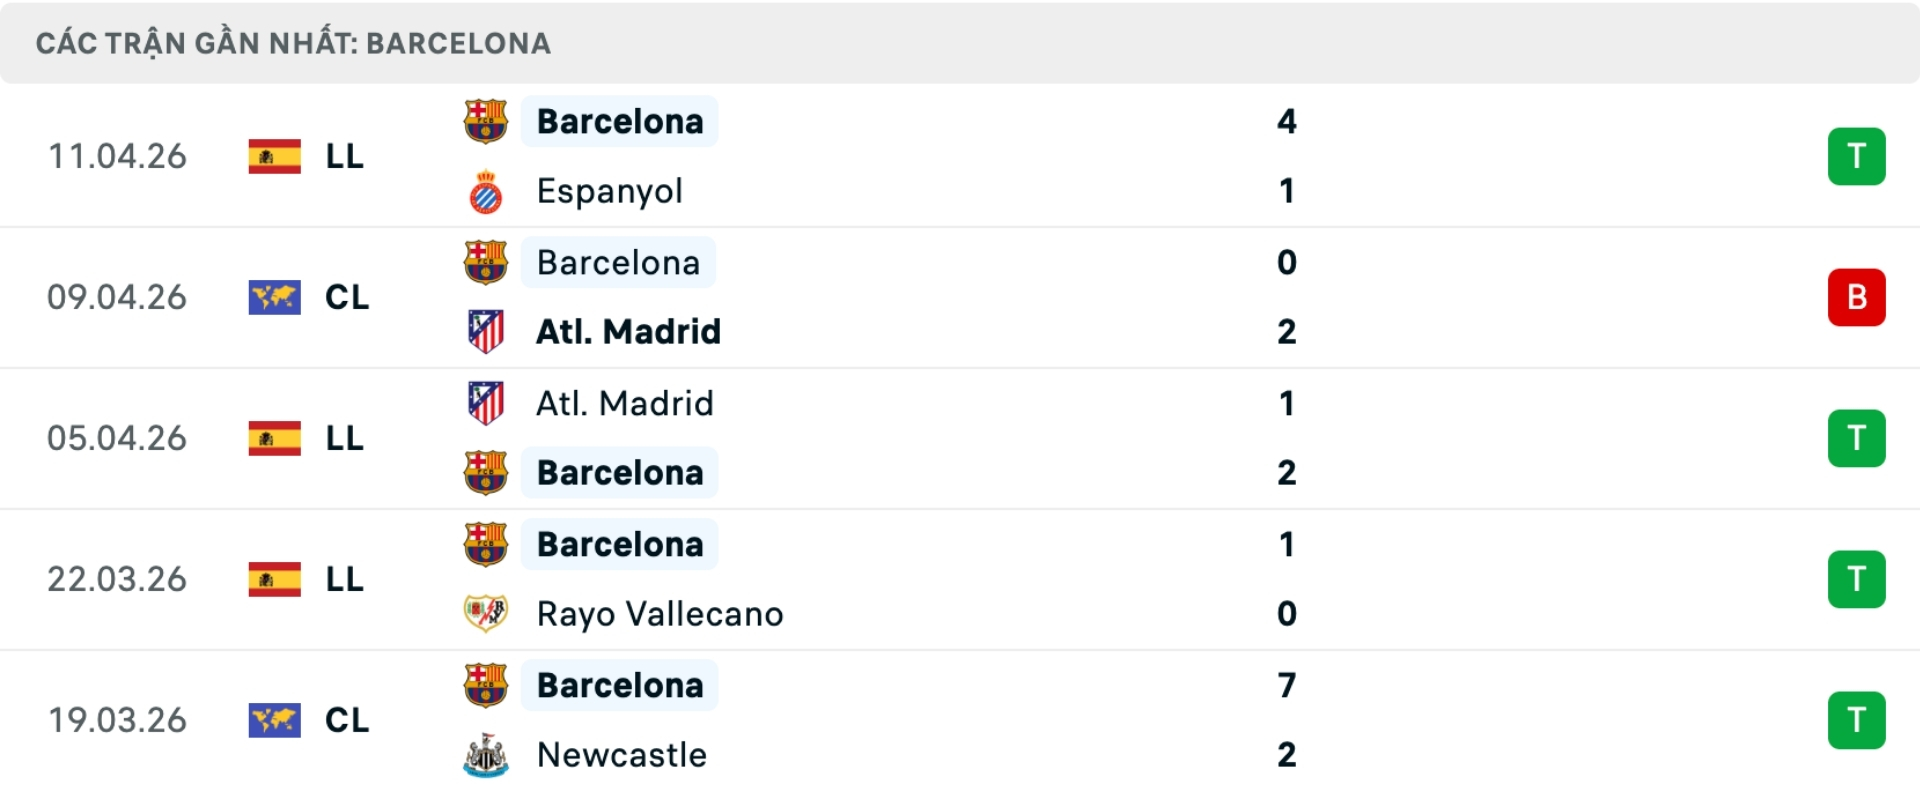Click the Espanyol club crest icon

486,191
